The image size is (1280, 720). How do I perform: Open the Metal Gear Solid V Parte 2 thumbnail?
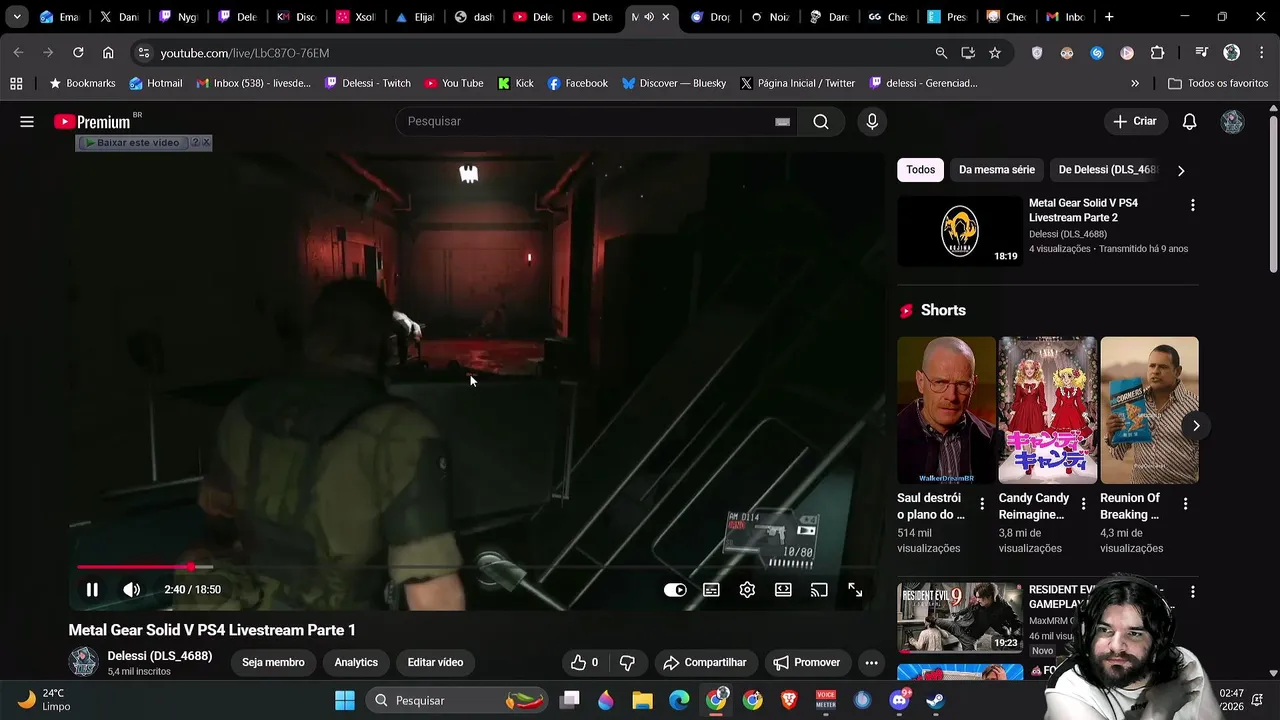[x=959, y=231]
